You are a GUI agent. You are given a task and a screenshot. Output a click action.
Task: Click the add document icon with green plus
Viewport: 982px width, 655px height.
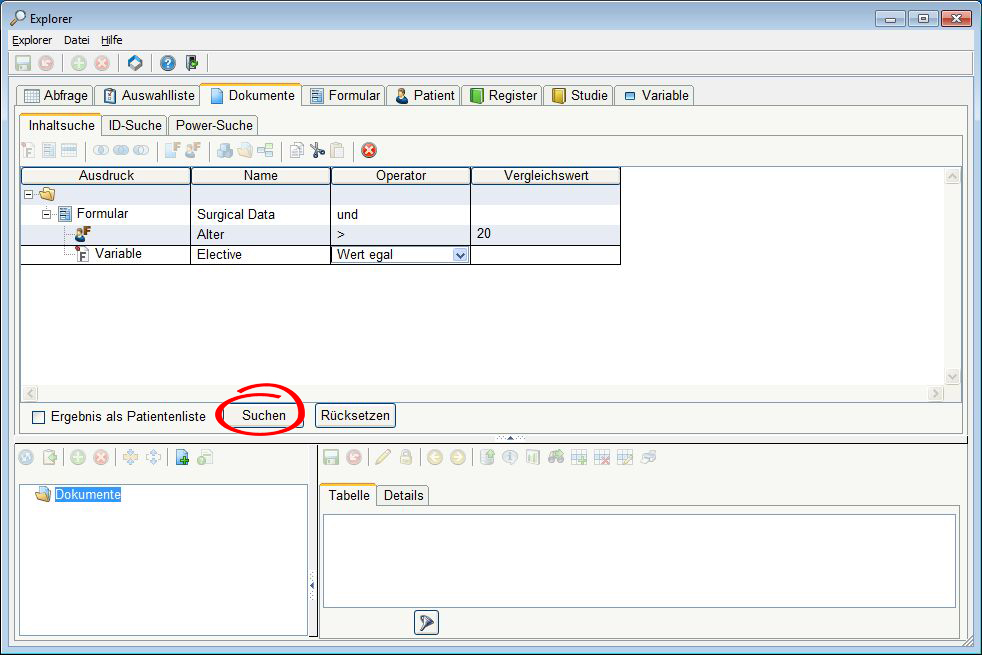click(182, 457)
